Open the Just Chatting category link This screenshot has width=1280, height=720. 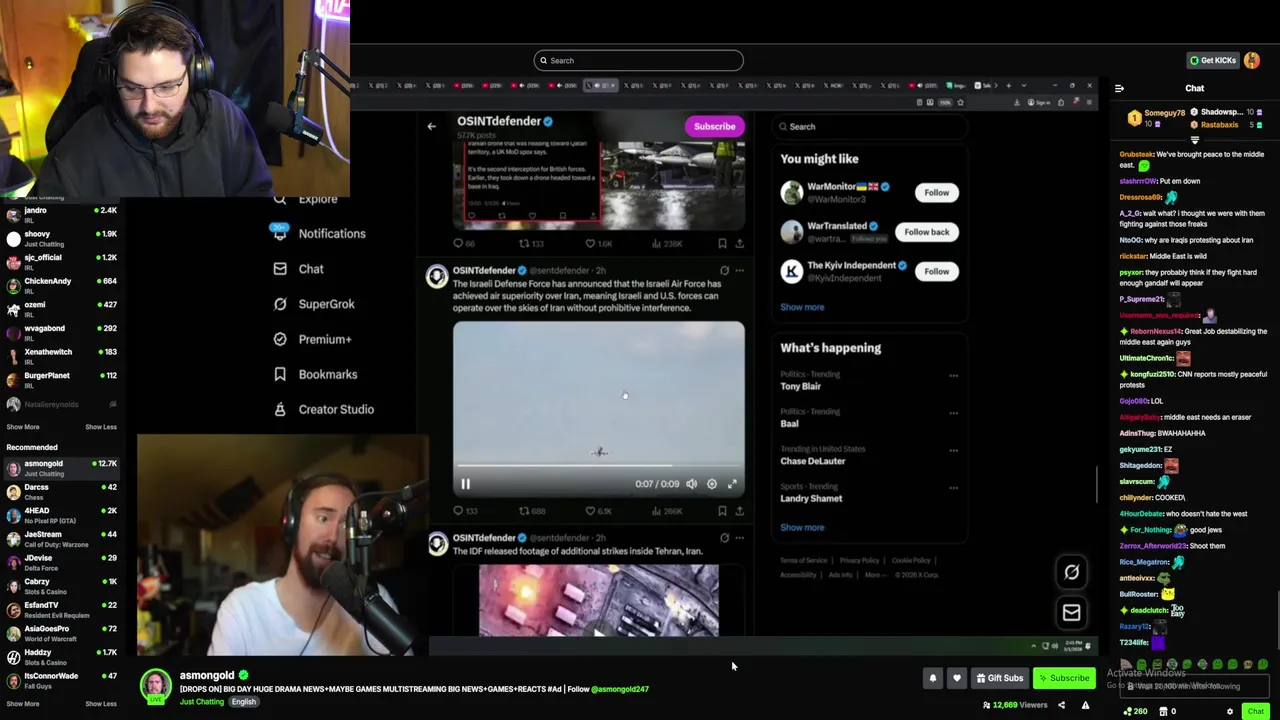tap(202, 702)
